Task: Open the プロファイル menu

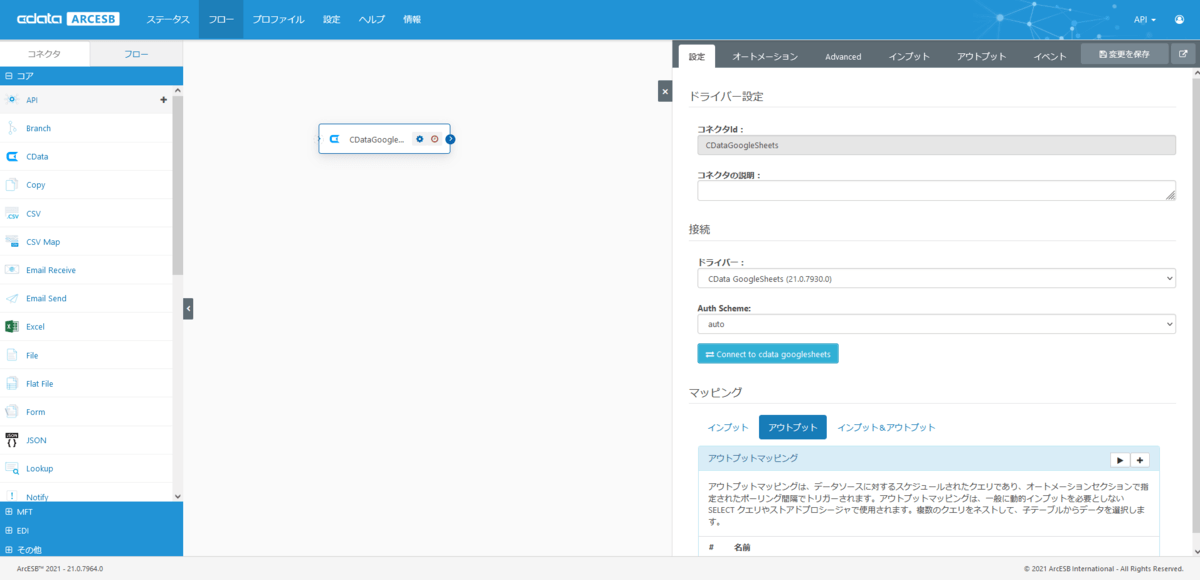Action: click(279, 19)
